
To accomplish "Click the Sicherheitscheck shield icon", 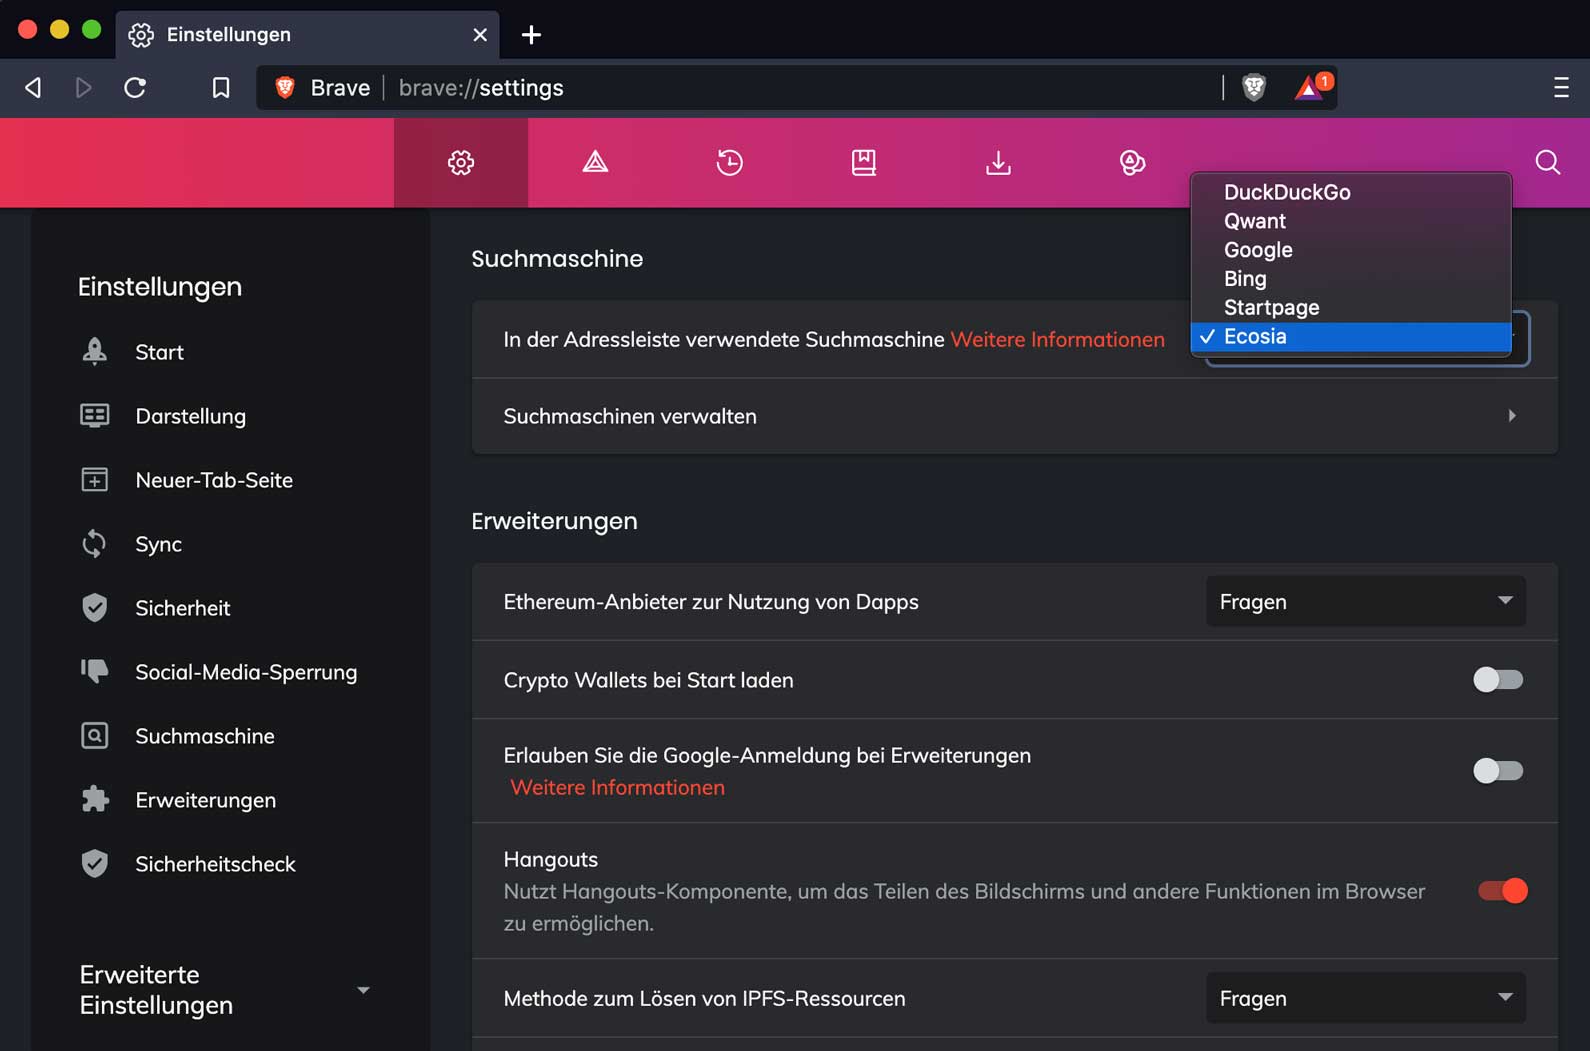I will click(95, 863).
